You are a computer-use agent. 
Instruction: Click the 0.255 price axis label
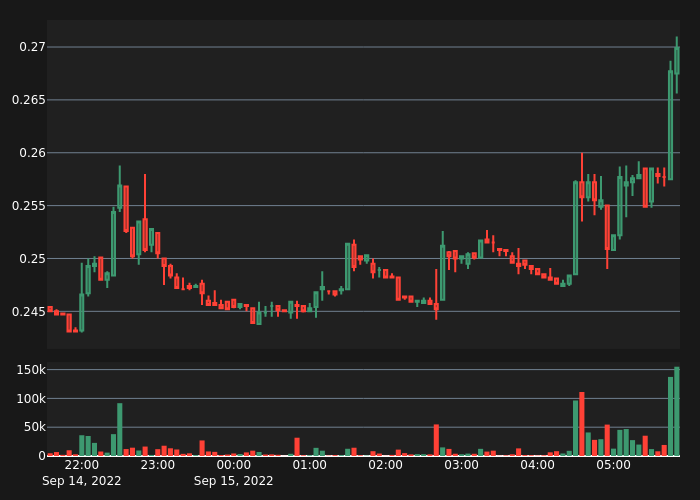click(x=29, y=206)
